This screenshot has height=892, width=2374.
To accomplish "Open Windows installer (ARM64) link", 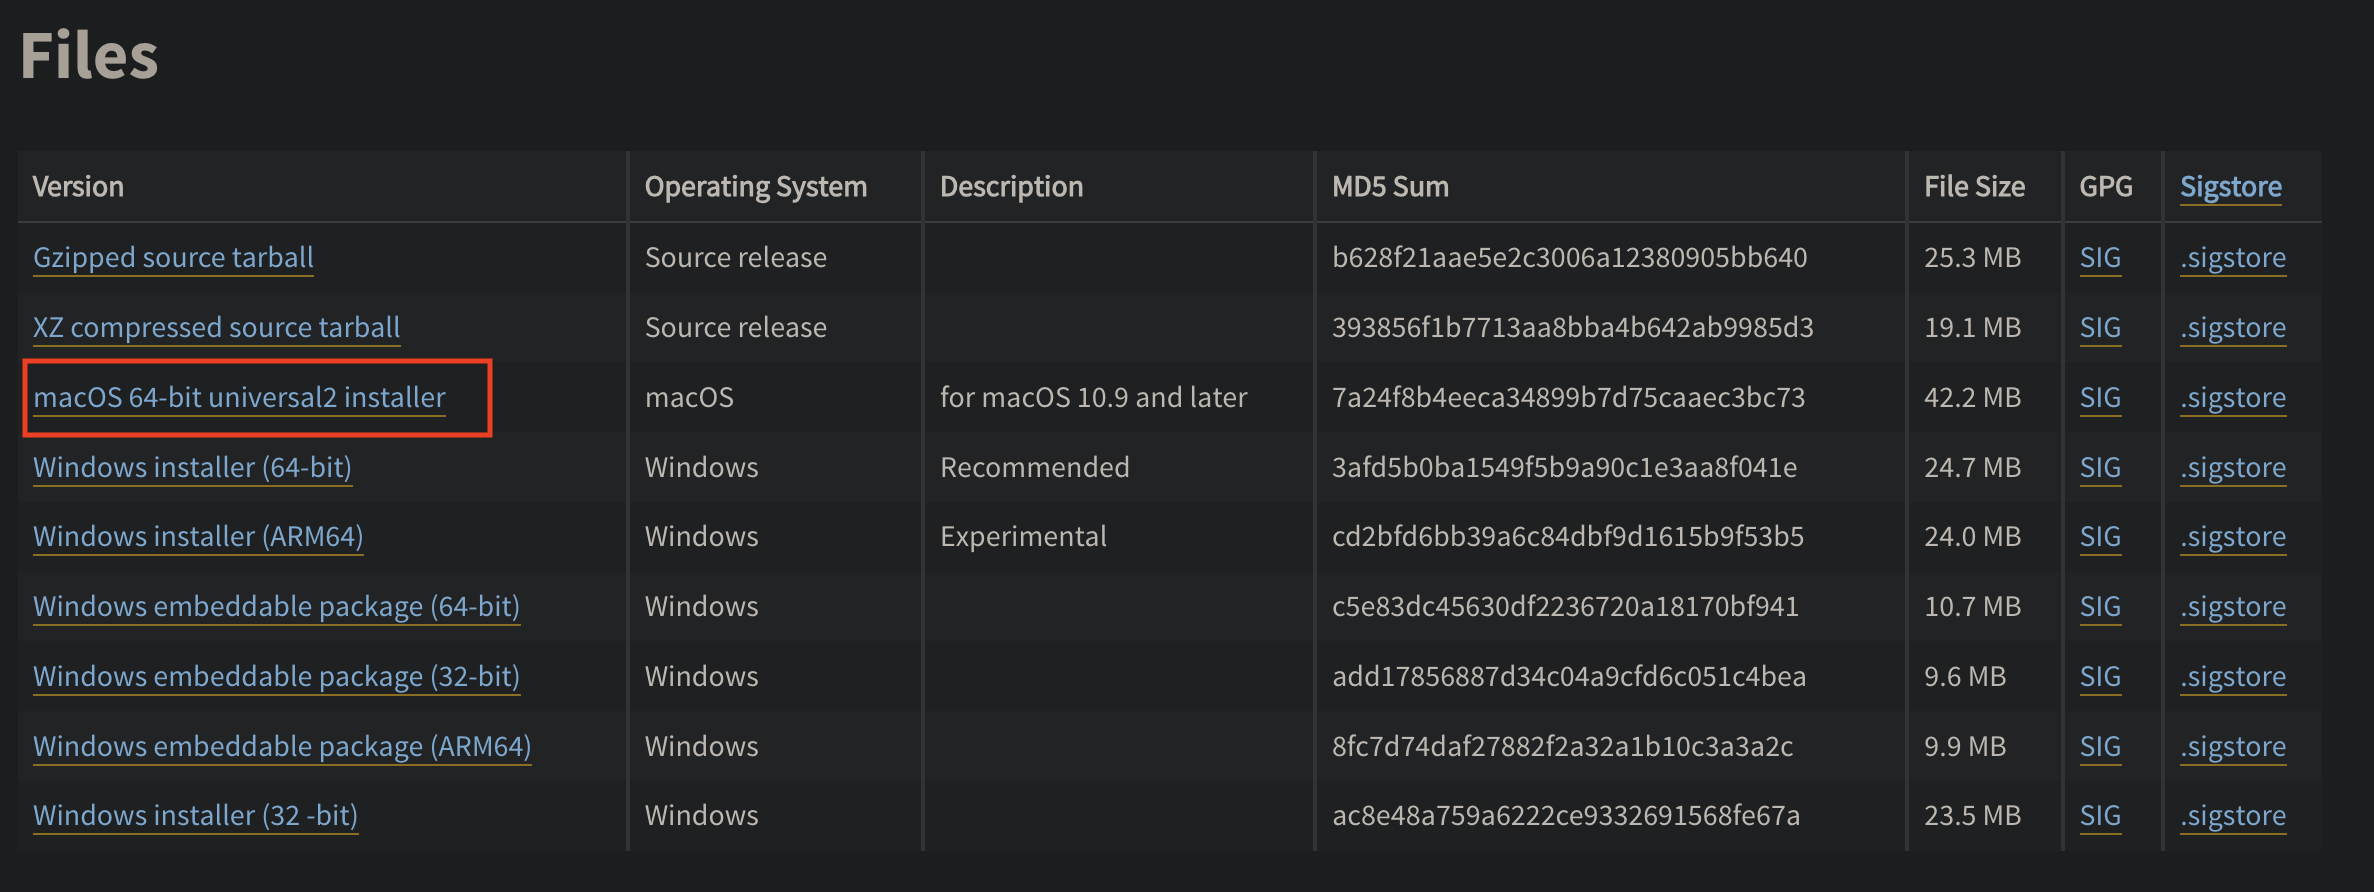I will 198,537.
